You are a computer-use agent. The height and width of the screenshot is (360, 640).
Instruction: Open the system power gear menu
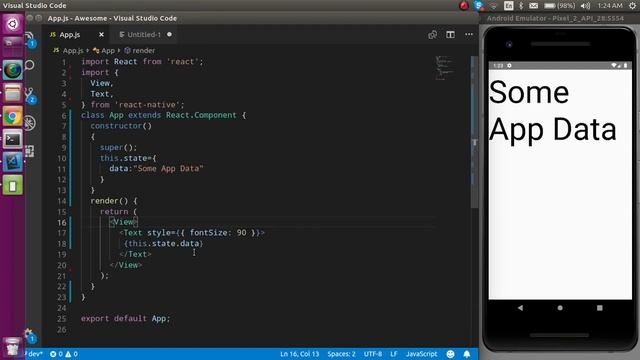point(632,5)
